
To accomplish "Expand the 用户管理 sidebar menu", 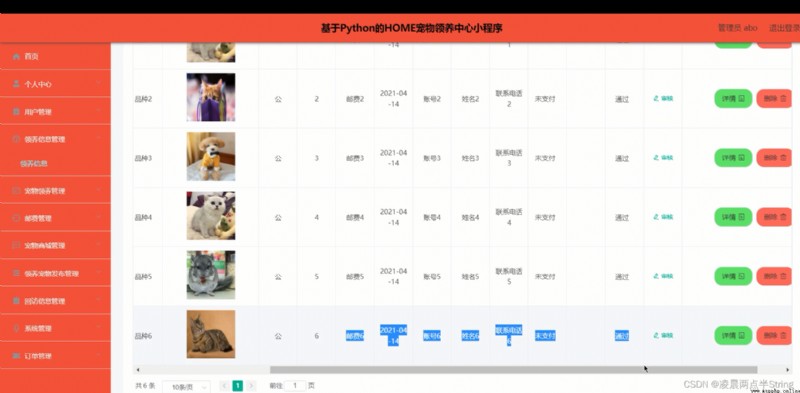I will [55, 111].
